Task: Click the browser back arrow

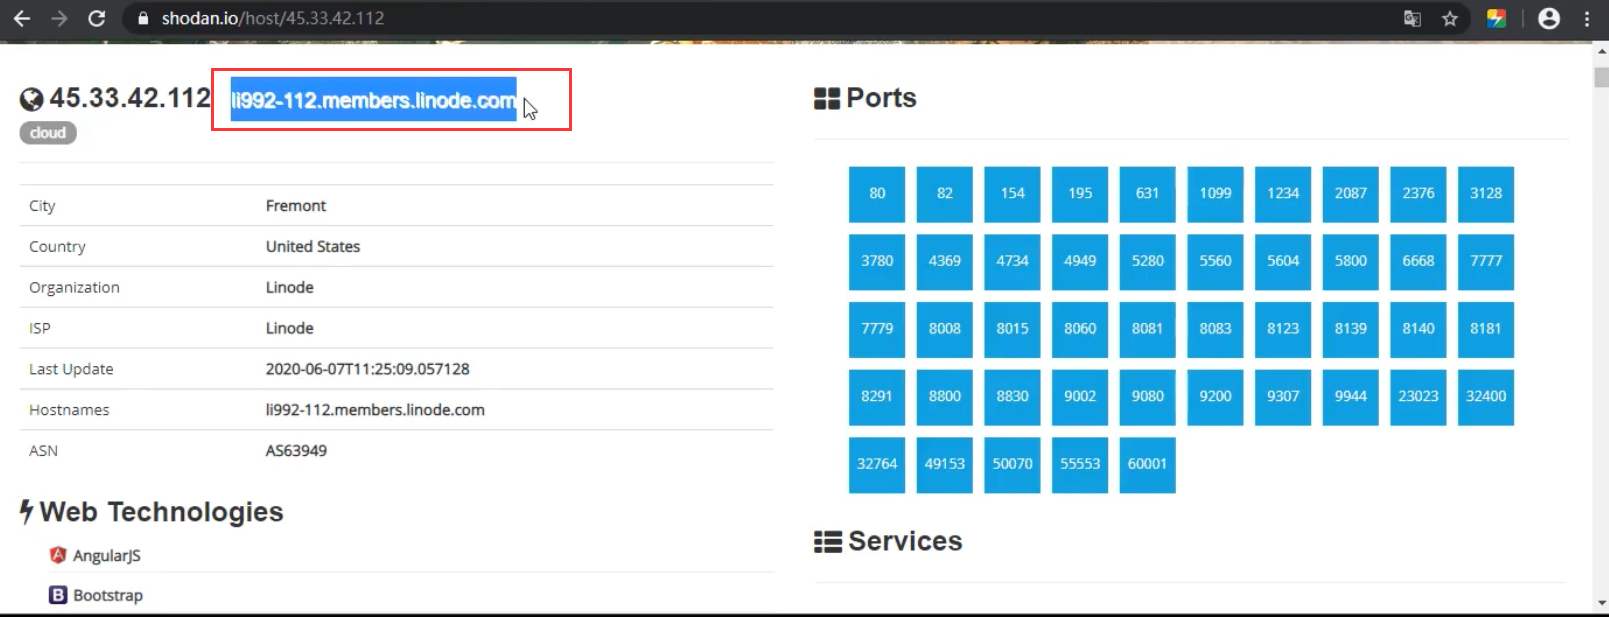Action: click(22, 18)
